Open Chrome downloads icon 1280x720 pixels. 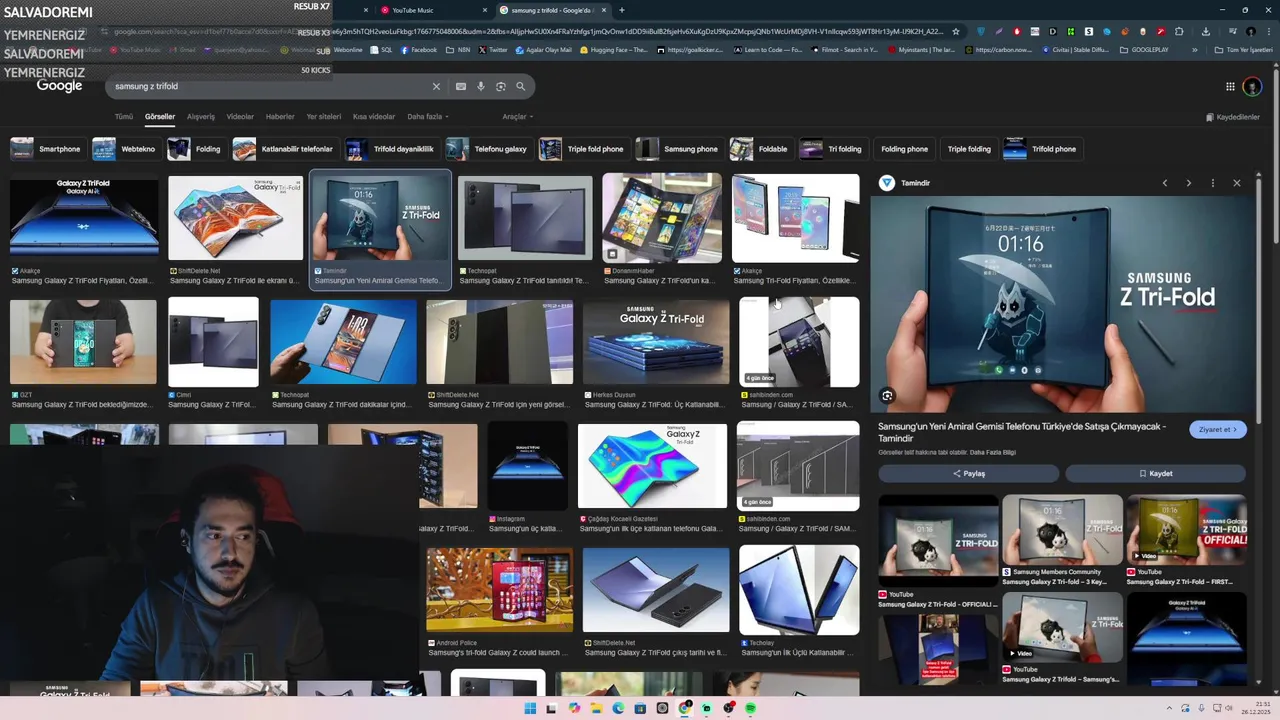tap(1206, 31)
